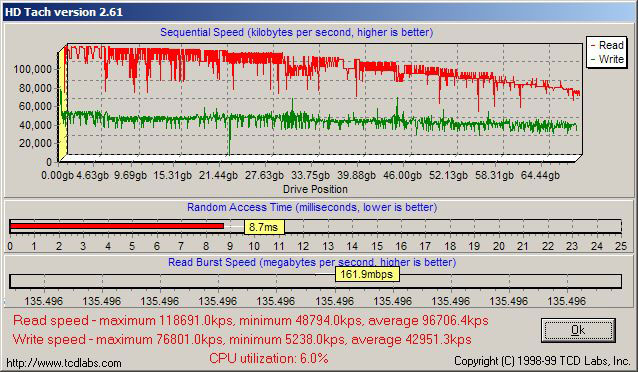Click the 100,000 y-axis label
This screenshot has height=372, width=638.
[x=33, y=69]
